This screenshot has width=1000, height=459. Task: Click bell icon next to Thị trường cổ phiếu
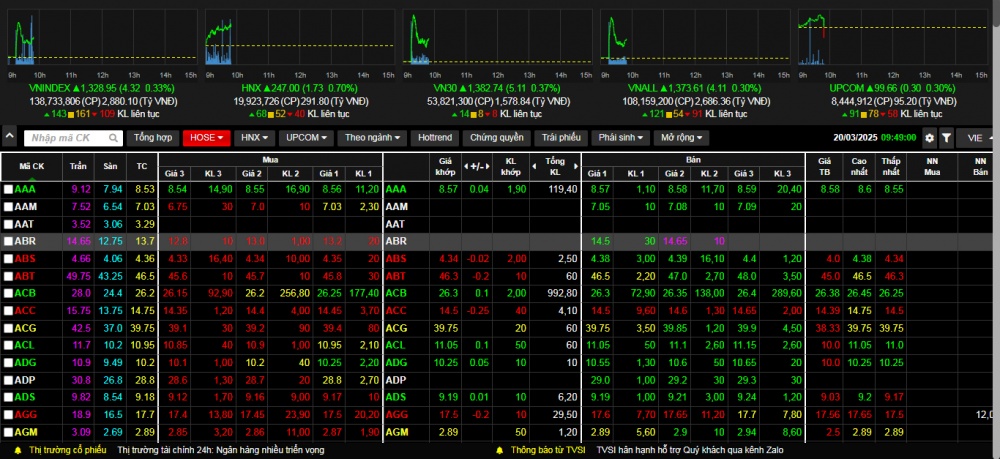point(19,450)
